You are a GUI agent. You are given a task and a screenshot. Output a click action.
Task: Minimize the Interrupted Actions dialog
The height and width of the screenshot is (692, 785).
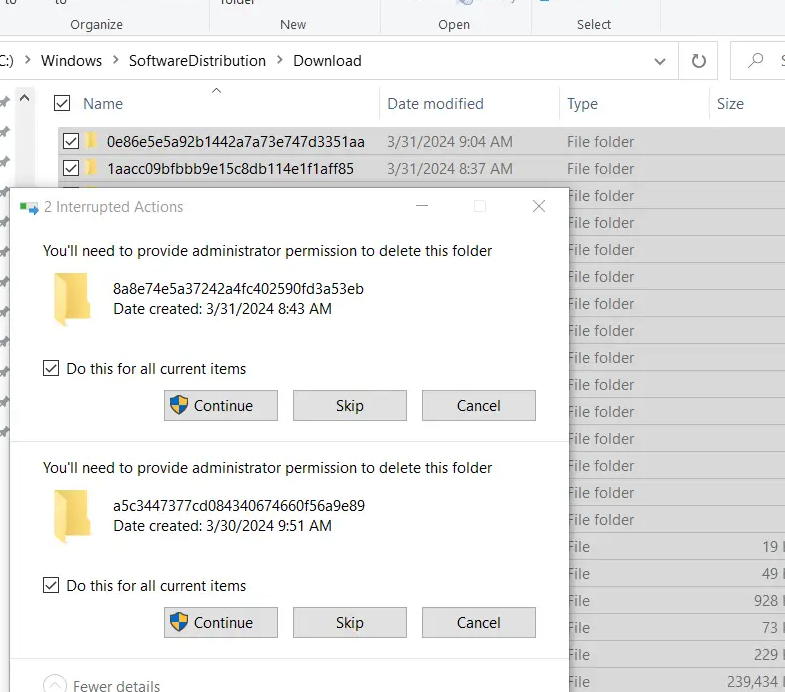422,206
